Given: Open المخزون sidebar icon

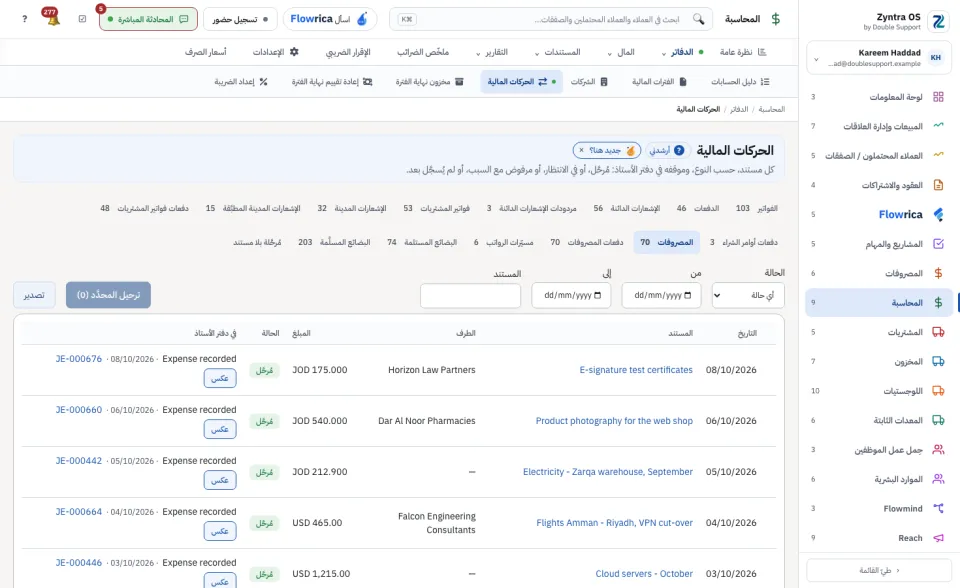Looking at the screenshot, I should click(x=938, y=361).
